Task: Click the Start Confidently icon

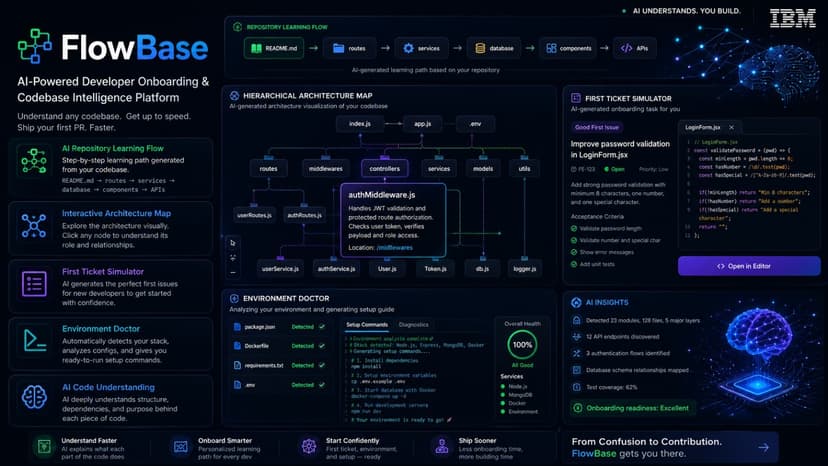Action: pyautogui.click(x=309, y=447)
